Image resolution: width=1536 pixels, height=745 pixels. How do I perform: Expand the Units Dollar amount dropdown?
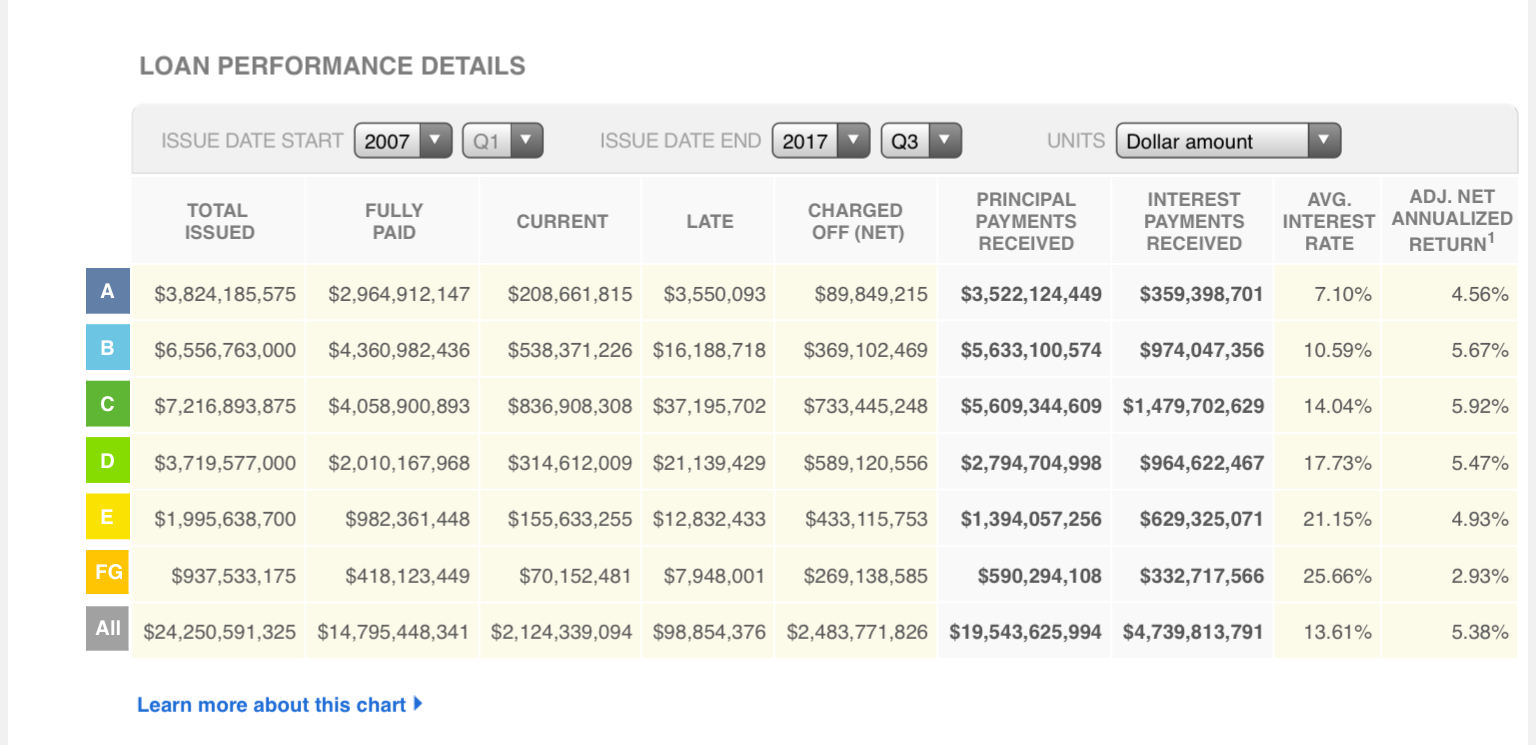tap(1227, 141)
